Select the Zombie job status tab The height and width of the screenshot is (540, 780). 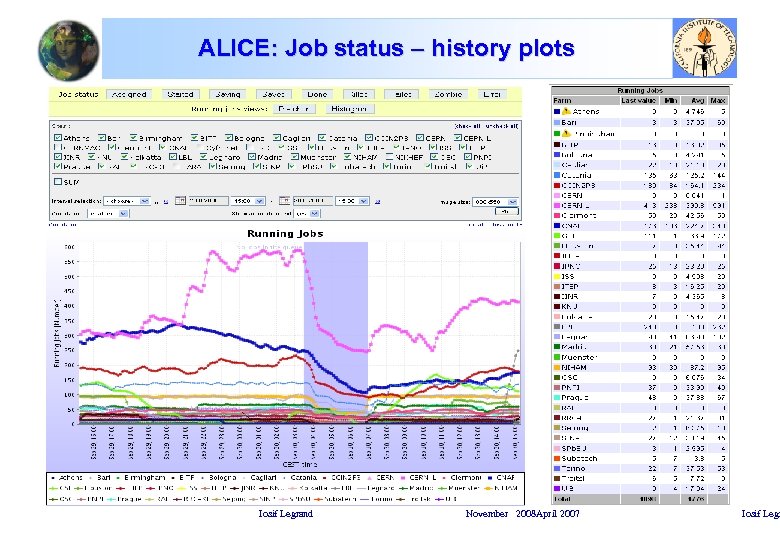coord(448,94)
